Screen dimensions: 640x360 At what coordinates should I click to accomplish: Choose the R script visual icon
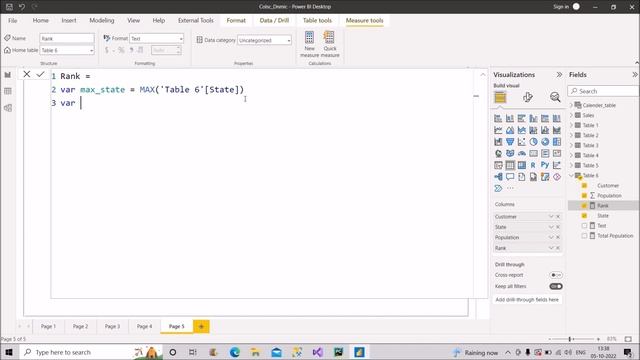click(x=533, y=165)
